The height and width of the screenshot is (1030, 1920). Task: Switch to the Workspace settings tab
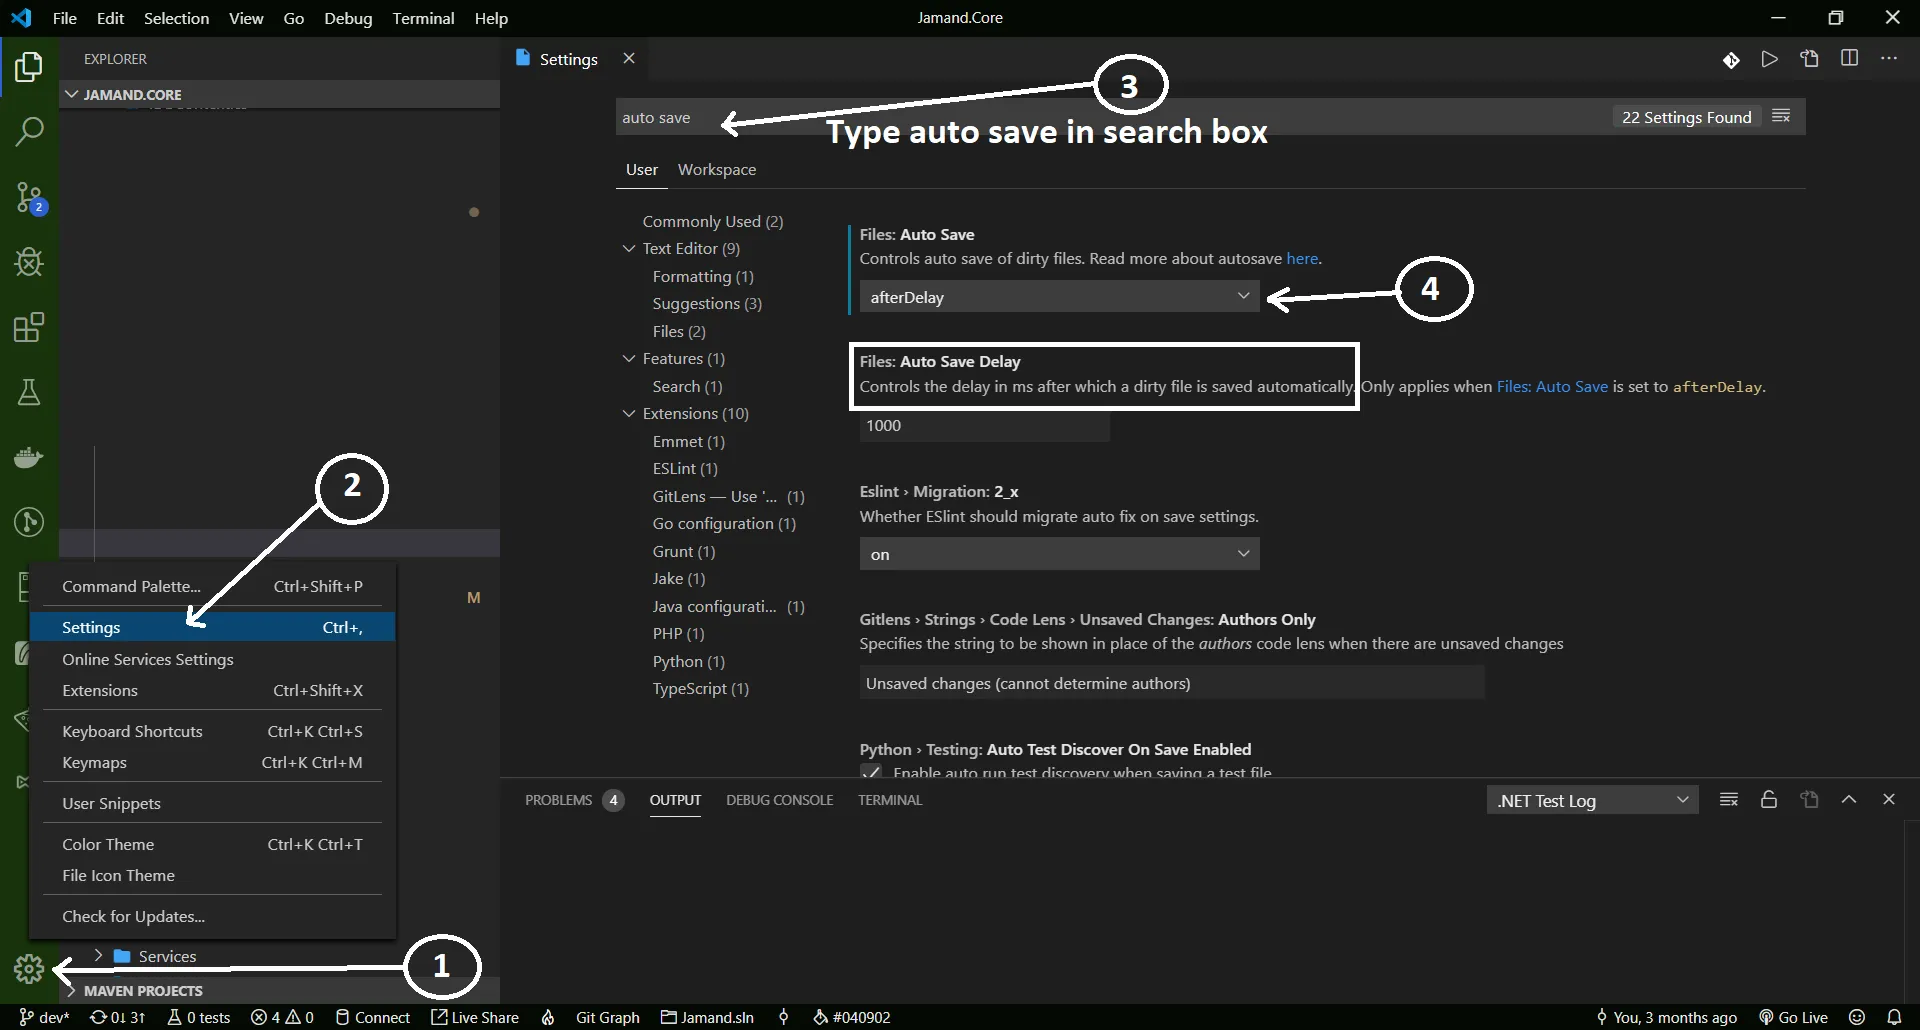coord(717,170)
